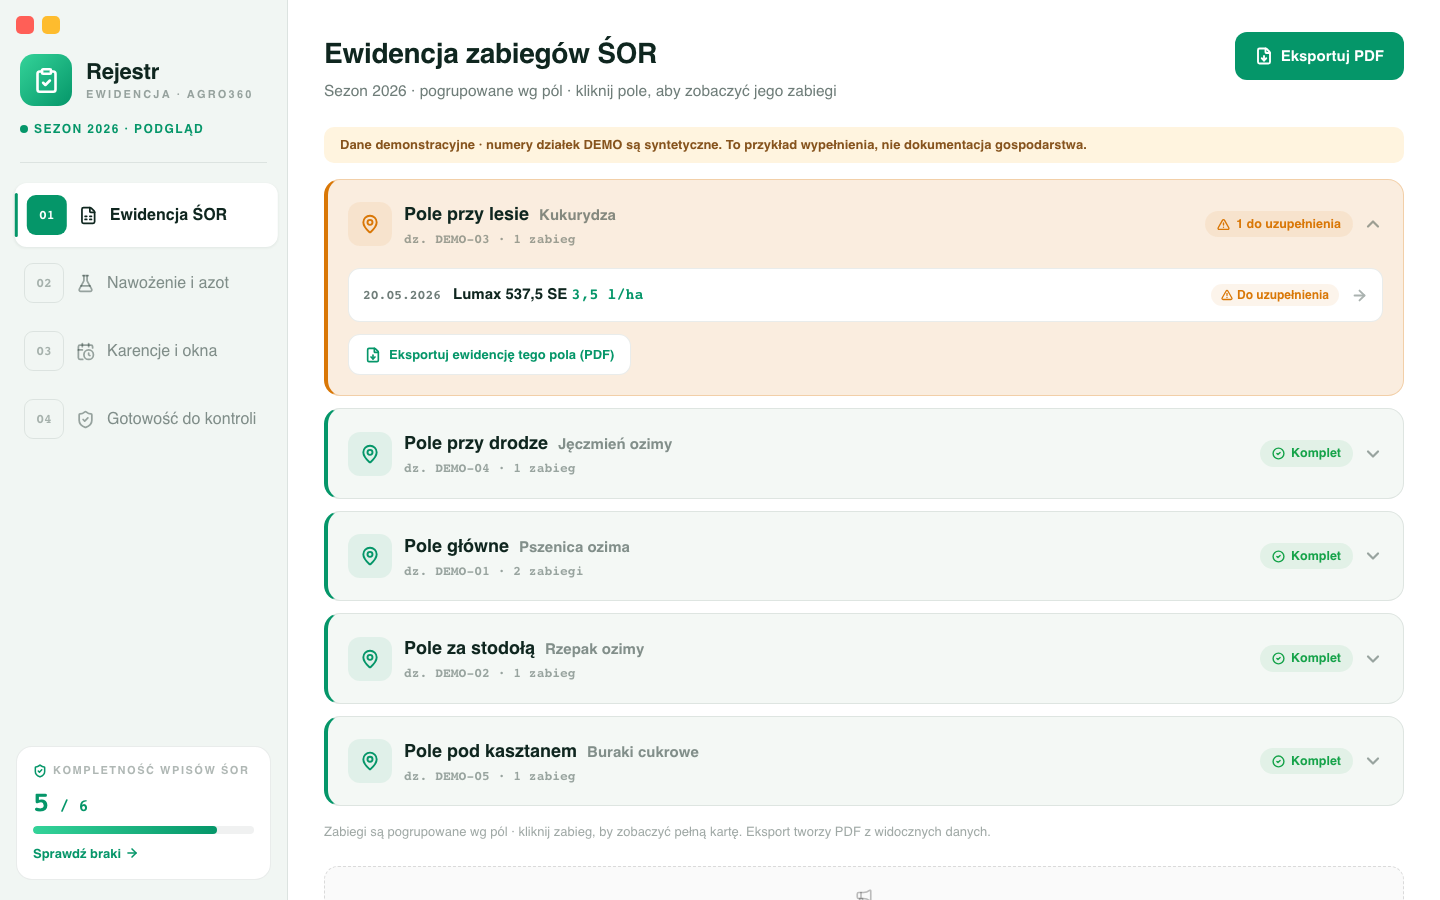Image resolution: width=1440 pixels, height=900 pixels.
Task: Click the completeness progress bar
Action: pyautogui.click(x=143, y=830)
